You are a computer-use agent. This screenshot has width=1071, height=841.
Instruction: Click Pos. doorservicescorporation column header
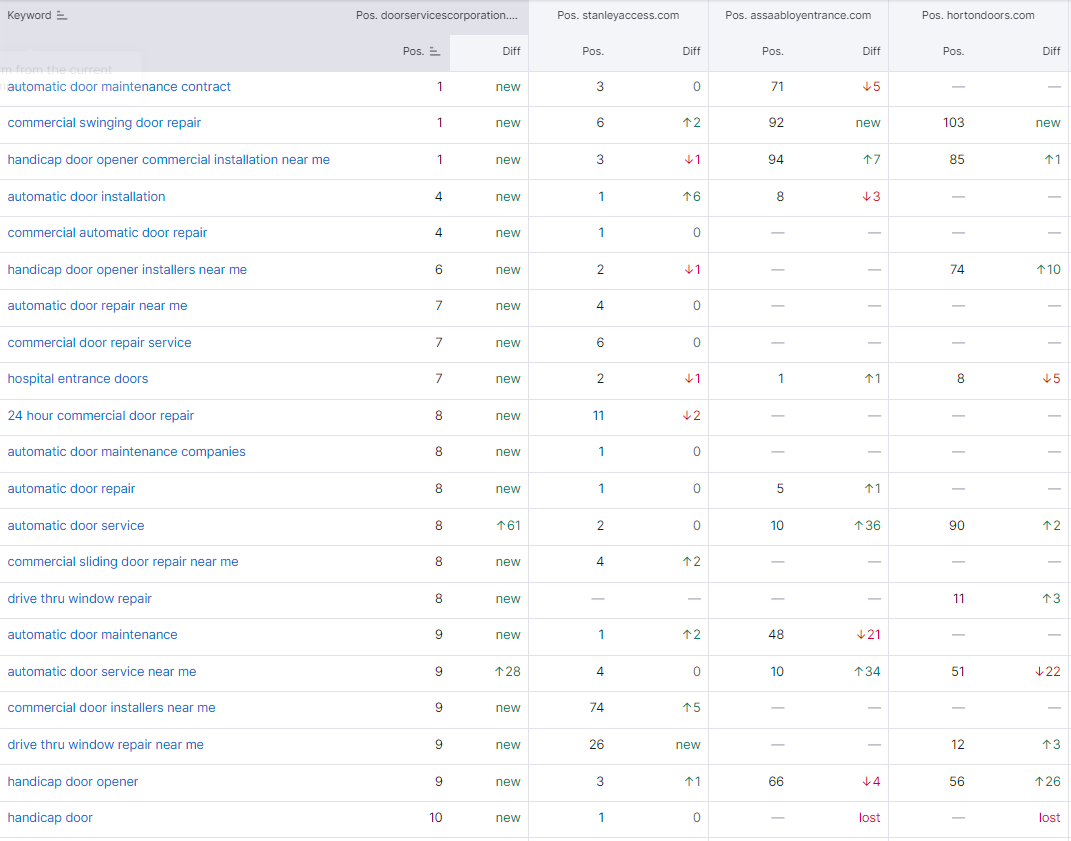click(436, 15)
